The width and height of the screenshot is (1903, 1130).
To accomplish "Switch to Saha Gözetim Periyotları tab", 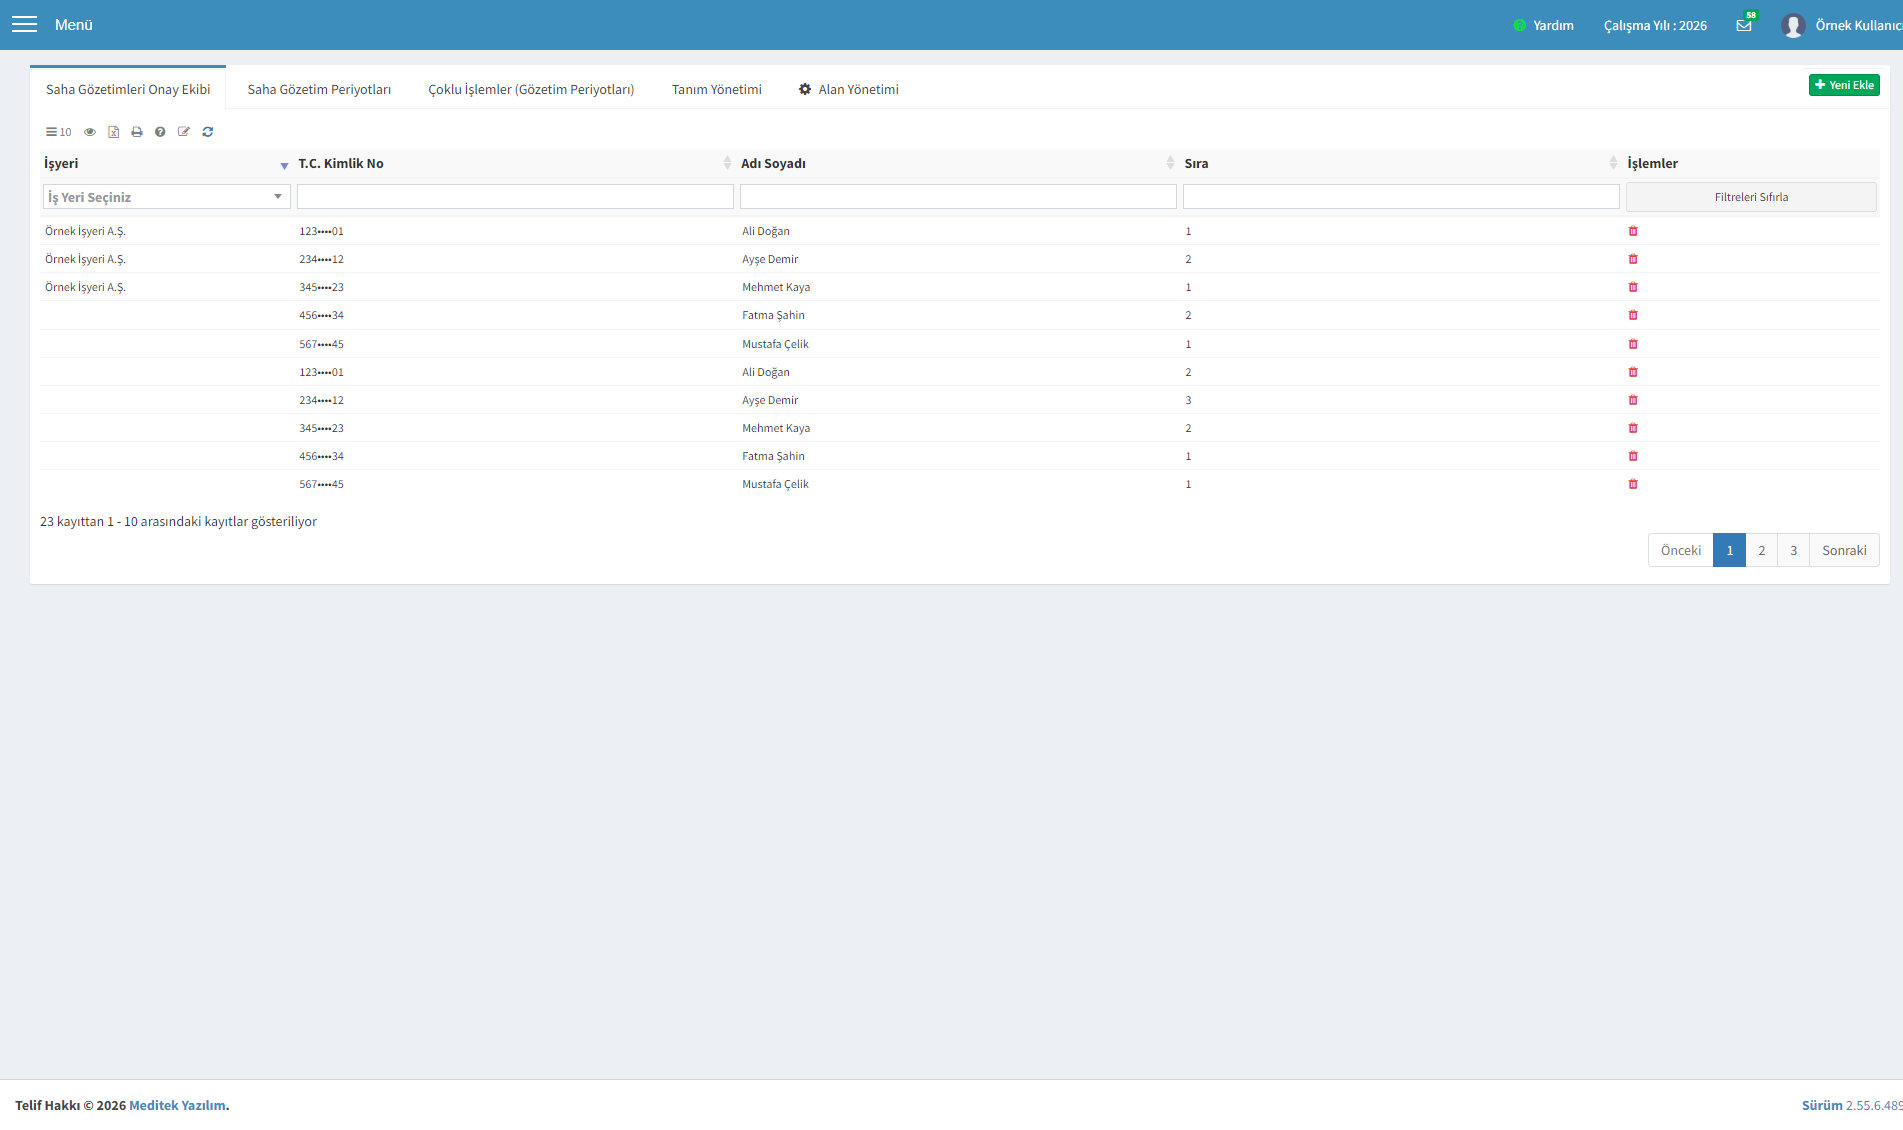I will [319, 89].
